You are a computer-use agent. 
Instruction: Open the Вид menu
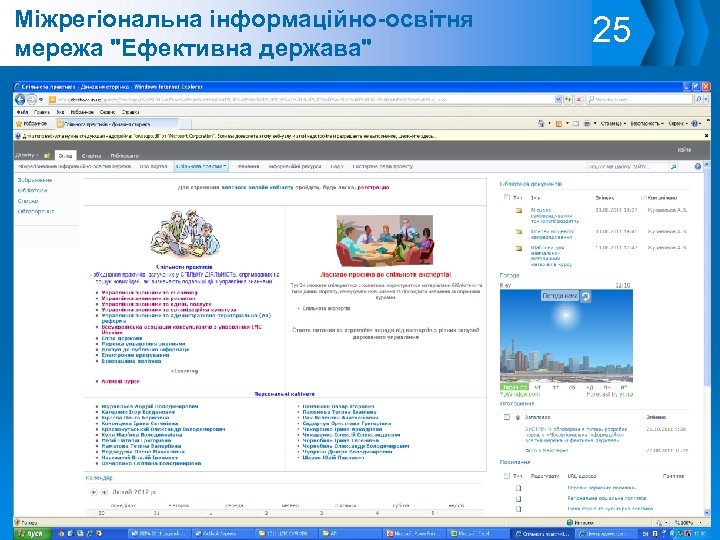60,112
